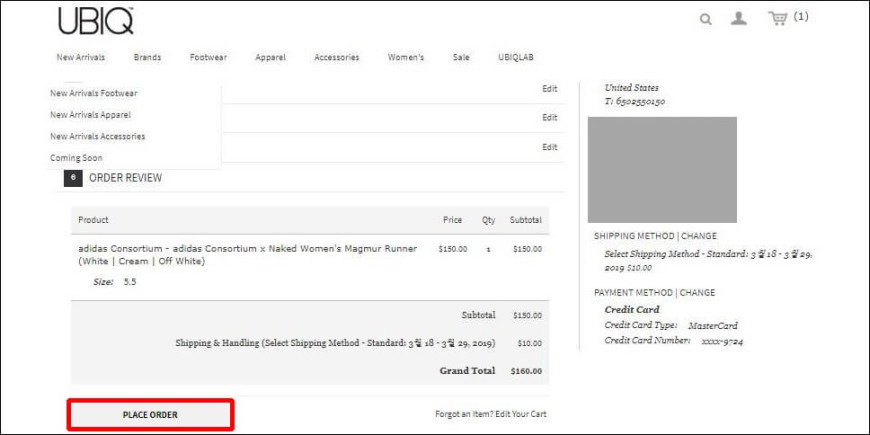Click the second Edit link in the middle row
The width and height of the screenshot is (870, 435).
point(549,118)
